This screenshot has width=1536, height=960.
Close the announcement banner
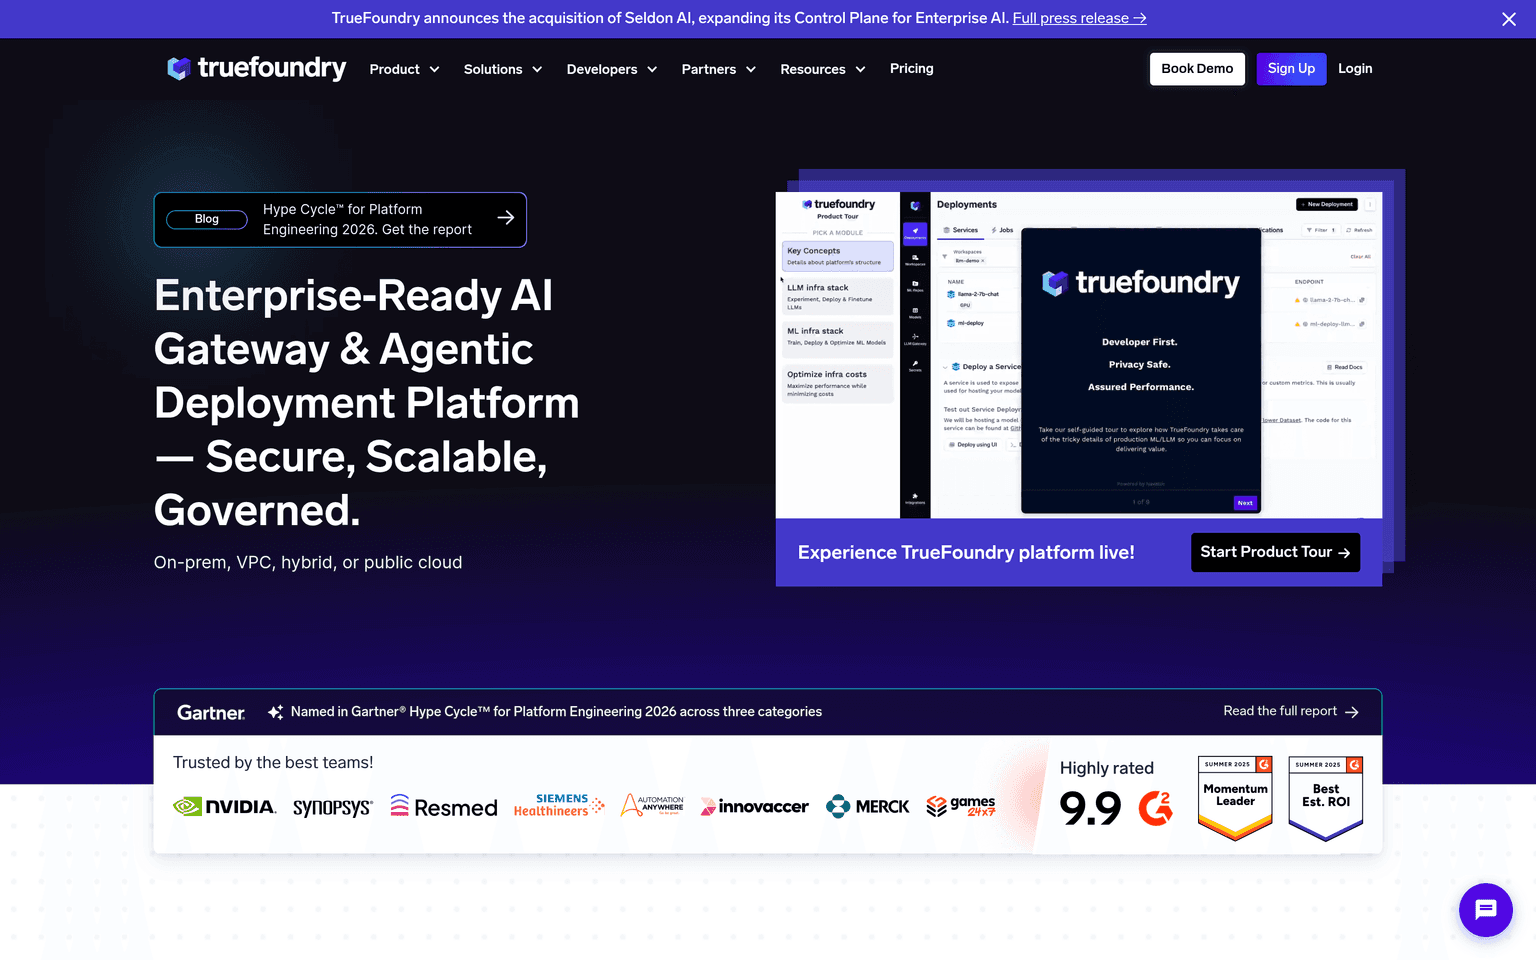(1509, 19)
